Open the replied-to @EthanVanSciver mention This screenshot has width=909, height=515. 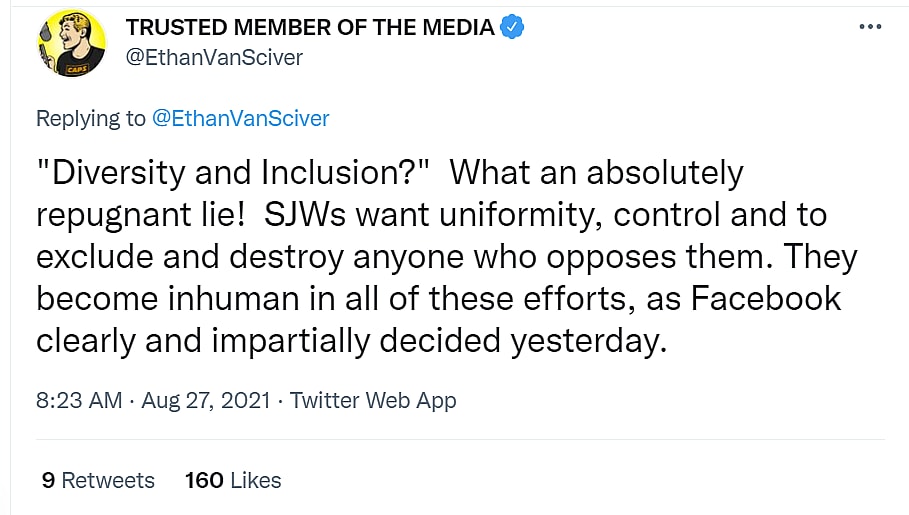240,118
